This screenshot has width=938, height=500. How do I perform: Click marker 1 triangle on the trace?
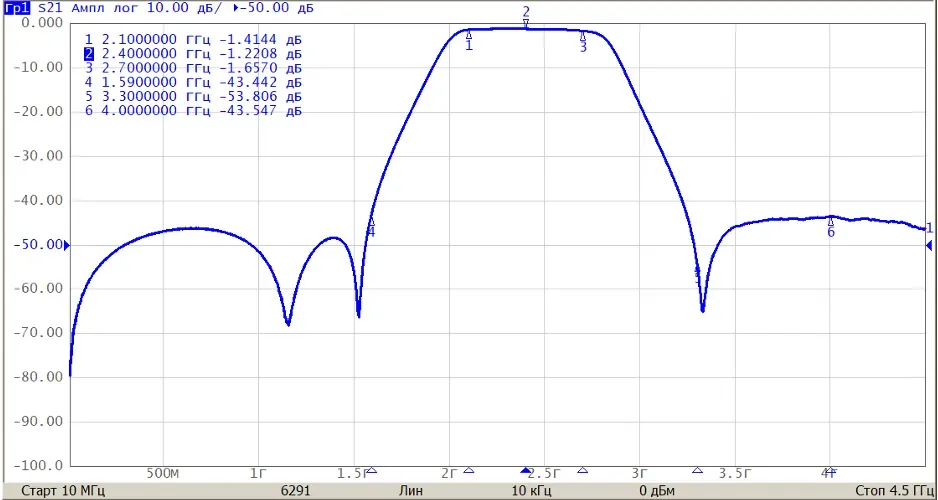469,36
